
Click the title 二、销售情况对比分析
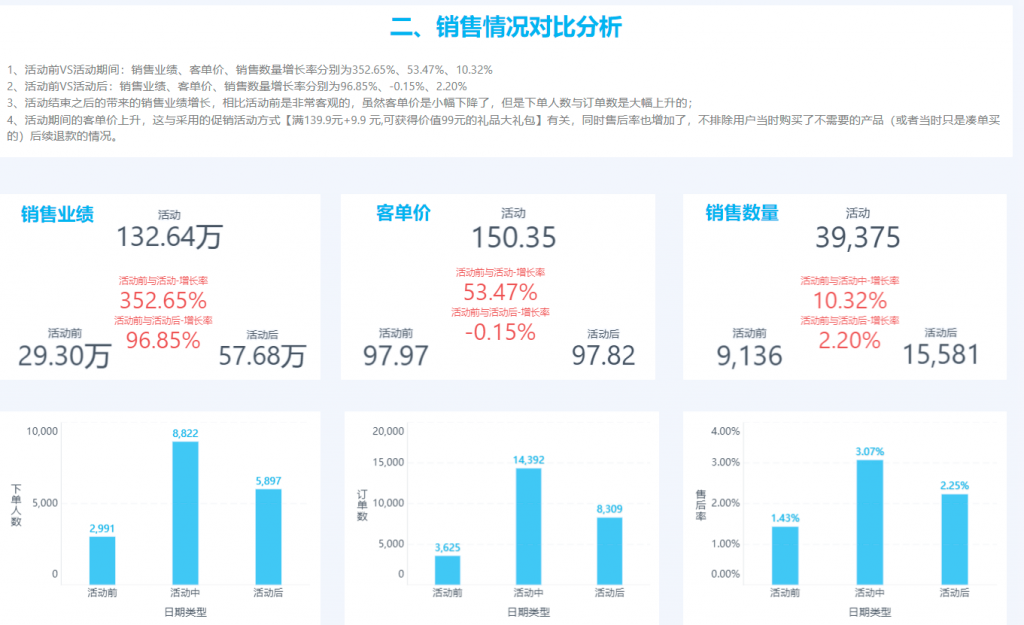coord(505,27)
